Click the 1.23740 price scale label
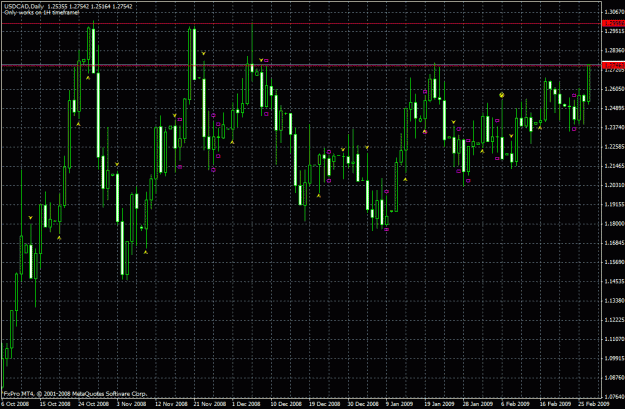 pos(614,128)
